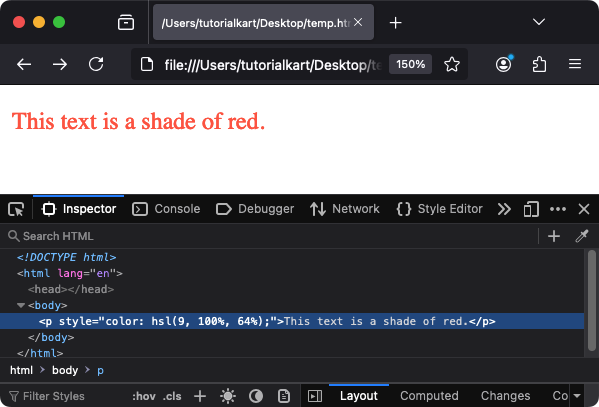Select the closing body tag

(x=51, y=337)
